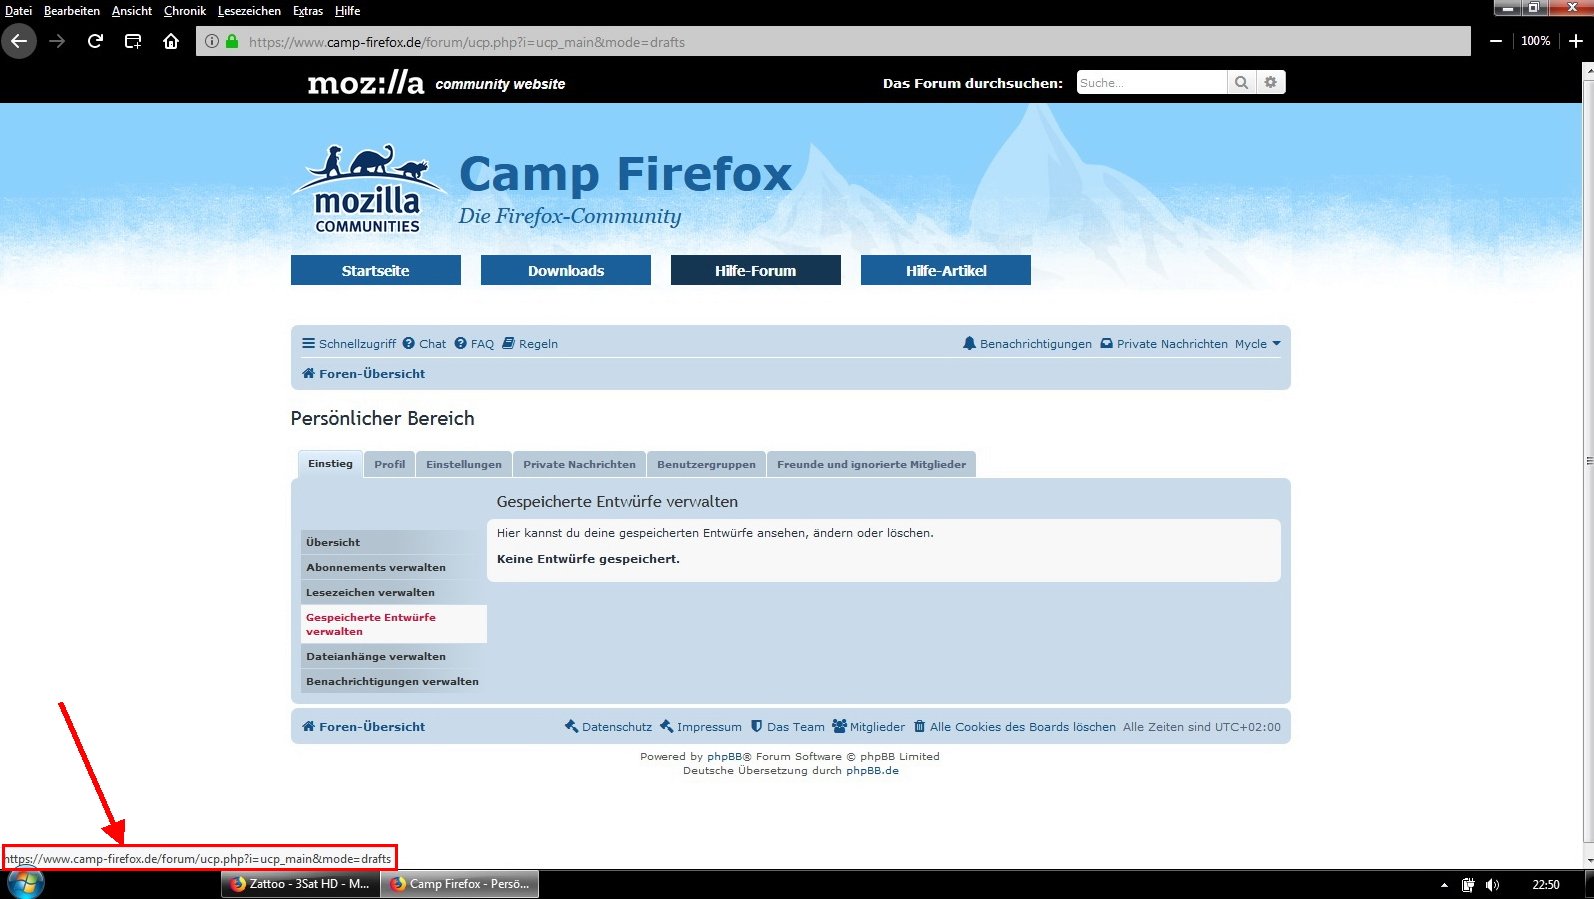This screenshot has height=899, width=1594.
Task: View Das Team page
Action: pyautogui.click(x=788, y=726)
